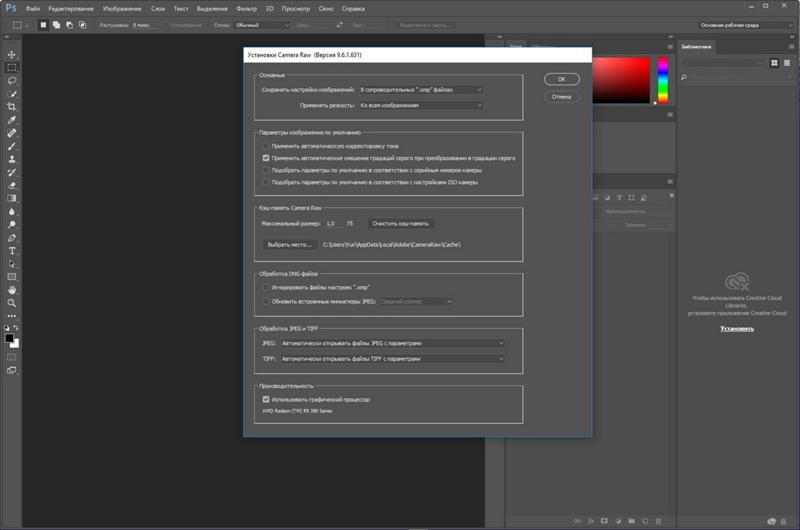The width and height of the screenshot is (800, 530).
Task: Select the Dodge tool
Action: point(12,225)
